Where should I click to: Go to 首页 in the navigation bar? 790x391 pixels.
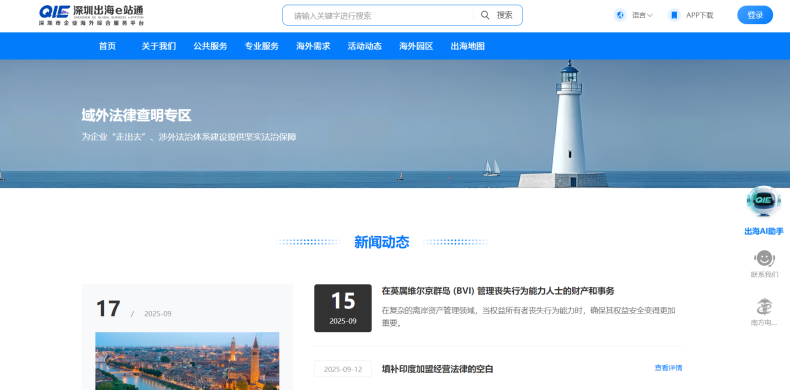point(107,46)
